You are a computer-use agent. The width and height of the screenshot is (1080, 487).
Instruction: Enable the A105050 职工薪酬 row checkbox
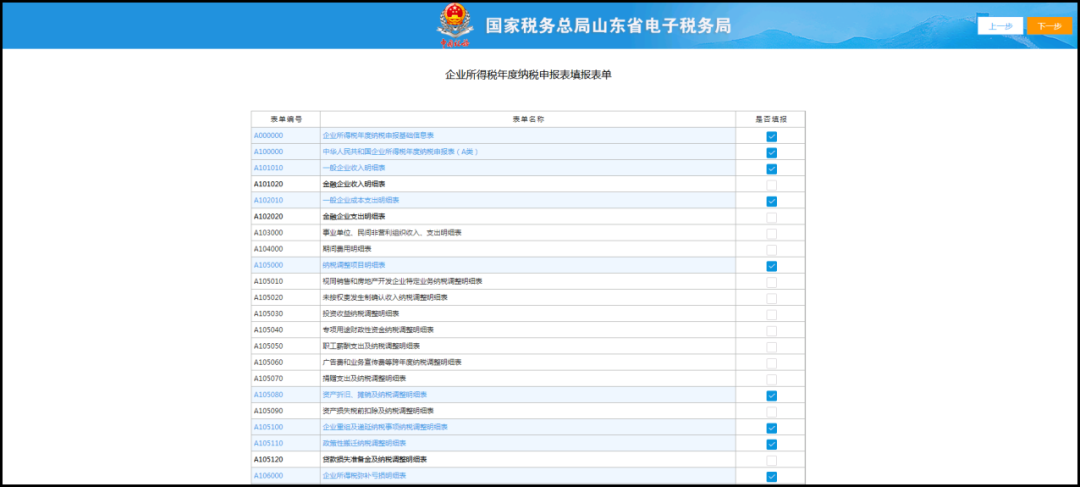pos(771,346)
